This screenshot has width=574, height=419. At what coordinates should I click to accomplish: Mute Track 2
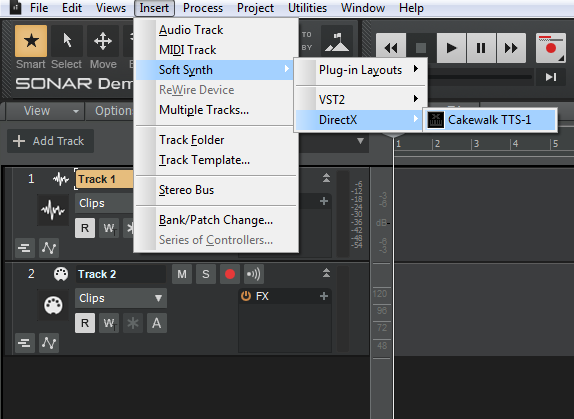(182, 274)
